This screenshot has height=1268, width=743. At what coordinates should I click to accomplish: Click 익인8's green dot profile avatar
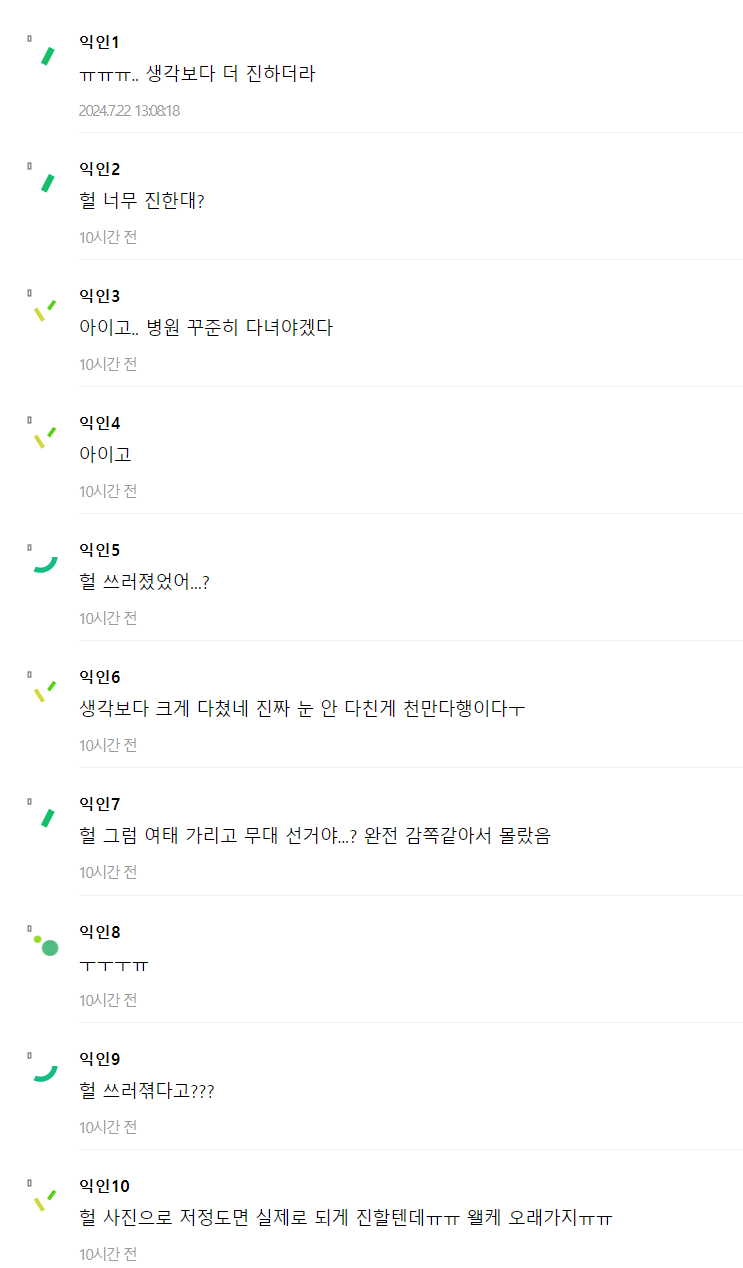tap(46, 945)
